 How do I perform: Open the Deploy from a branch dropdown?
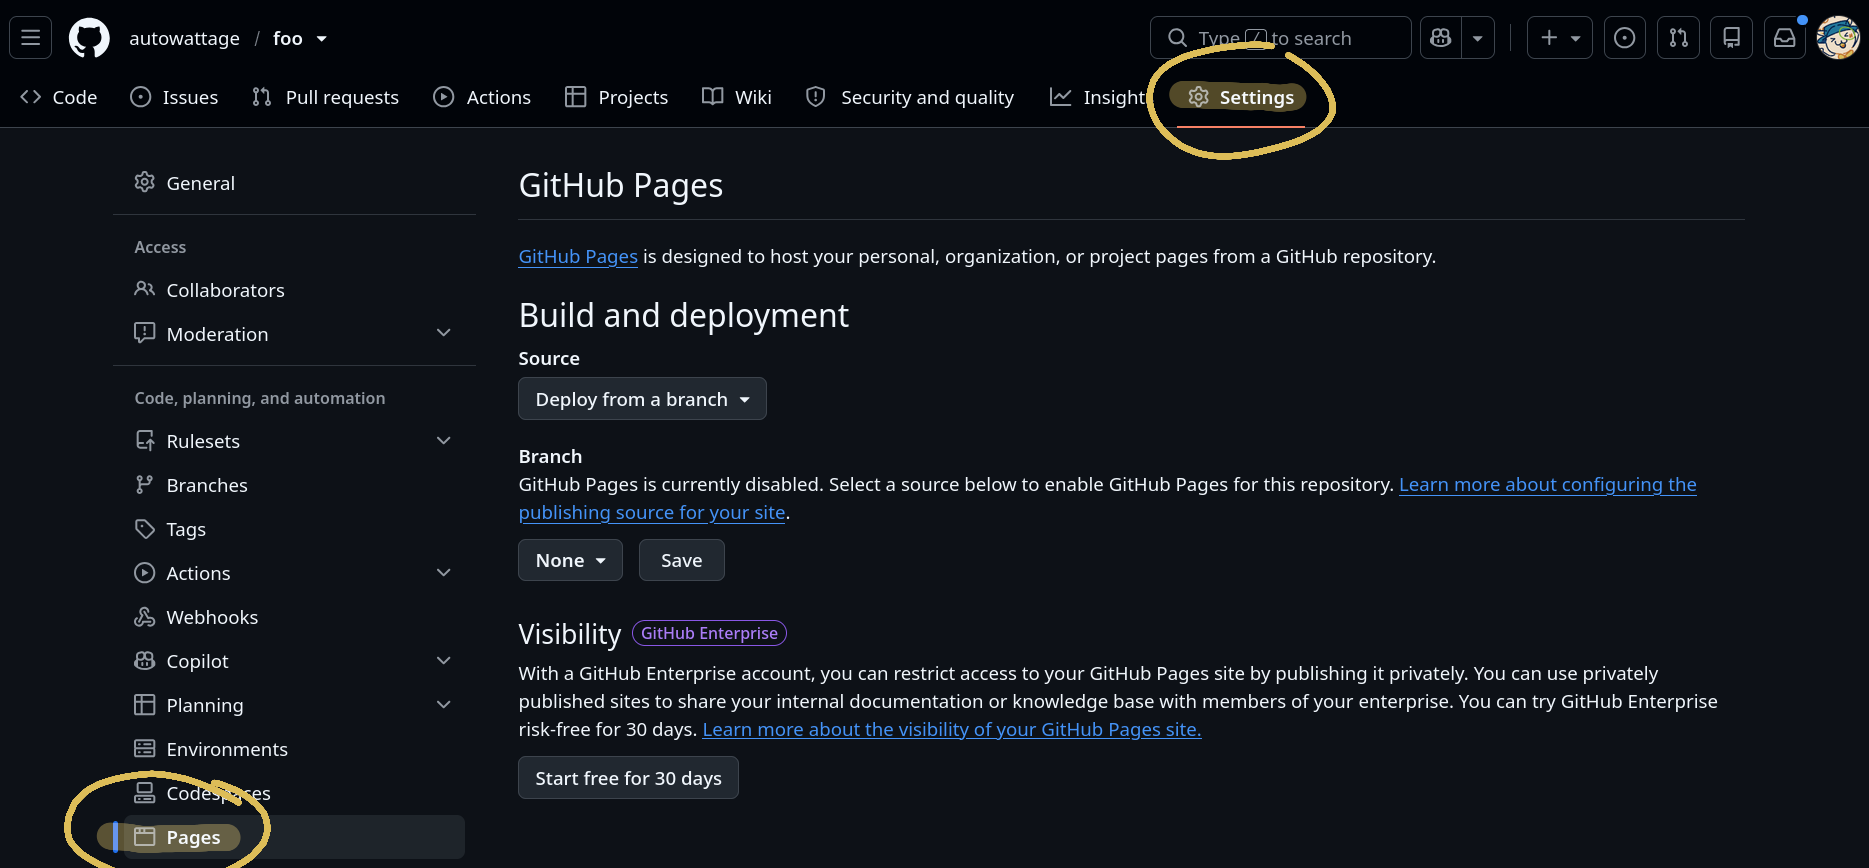point(642,399)
